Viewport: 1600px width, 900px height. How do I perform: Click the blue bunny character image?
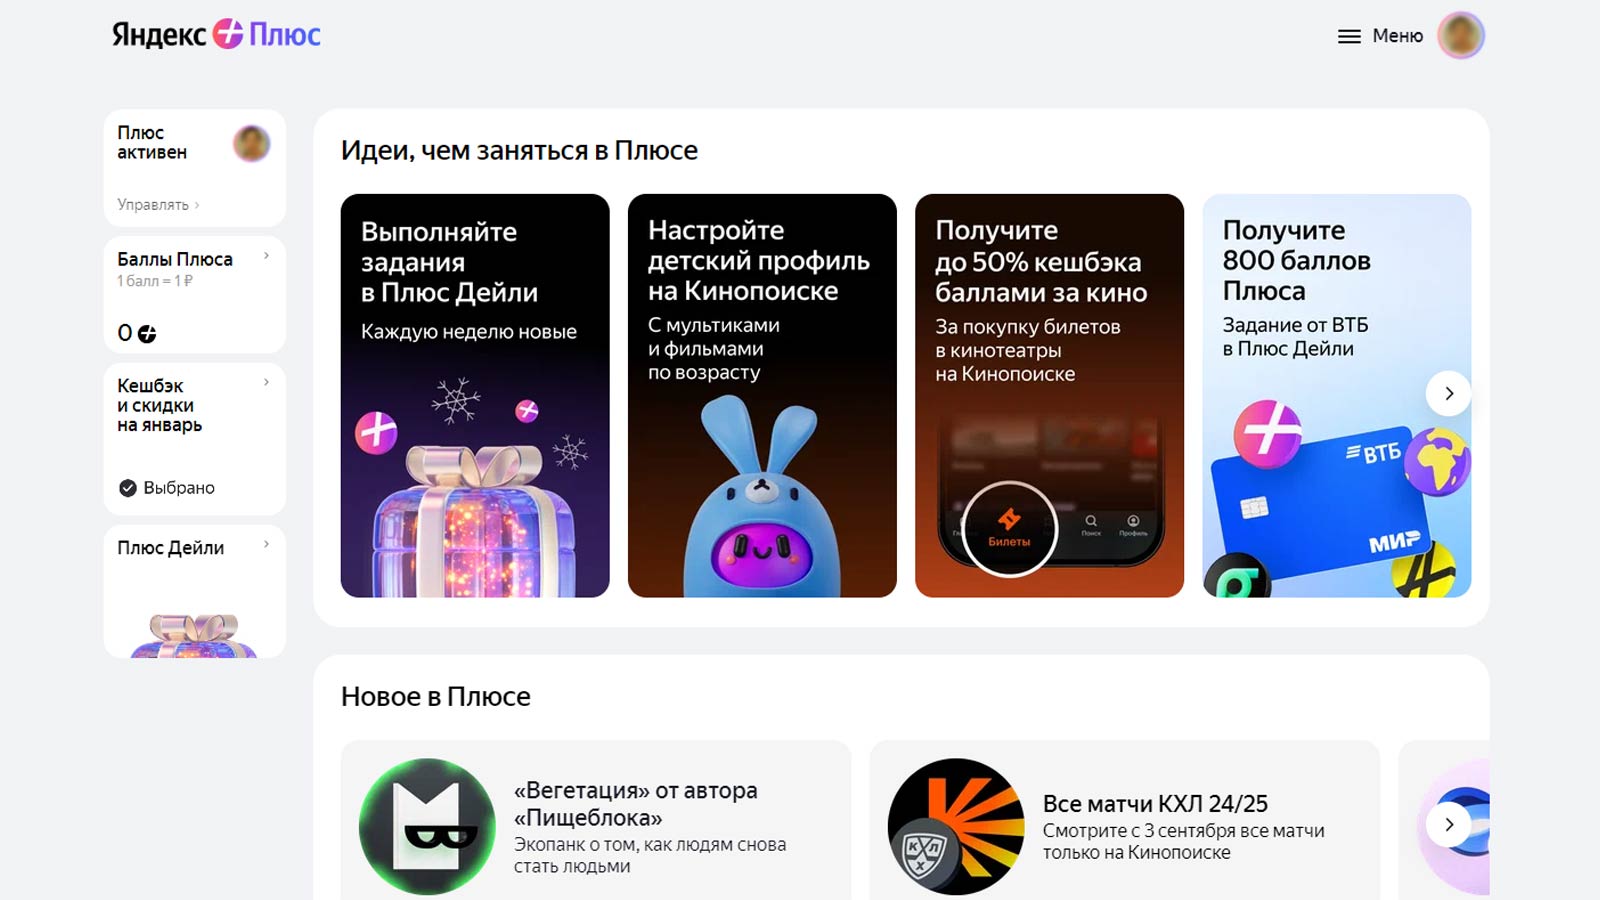[762, 496]
